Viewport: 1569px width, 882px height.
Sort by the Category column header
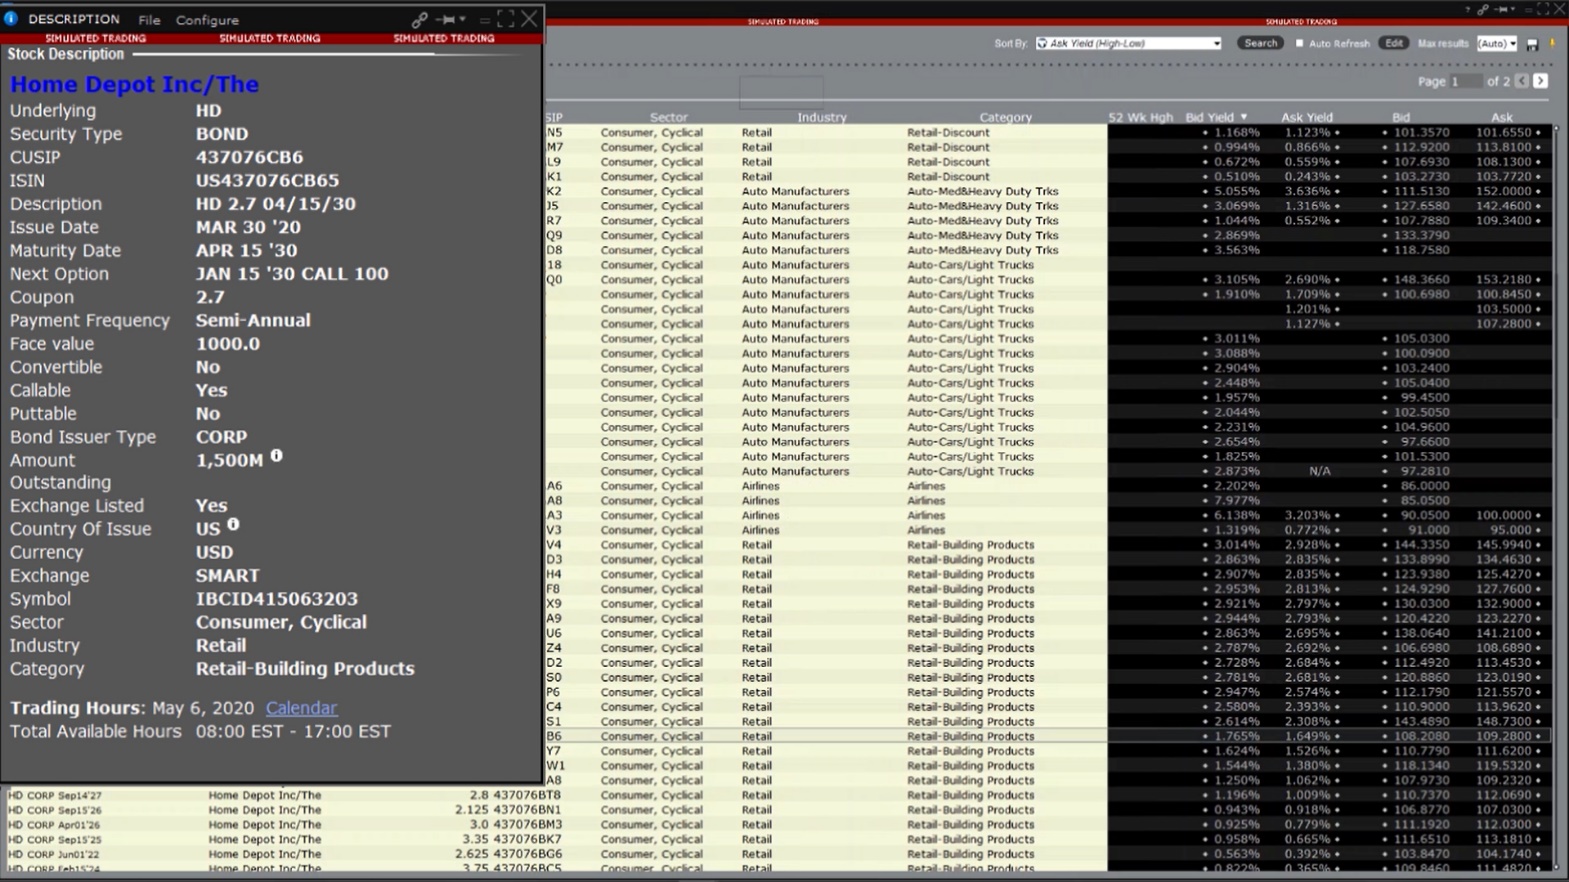tap(1005, 117)
